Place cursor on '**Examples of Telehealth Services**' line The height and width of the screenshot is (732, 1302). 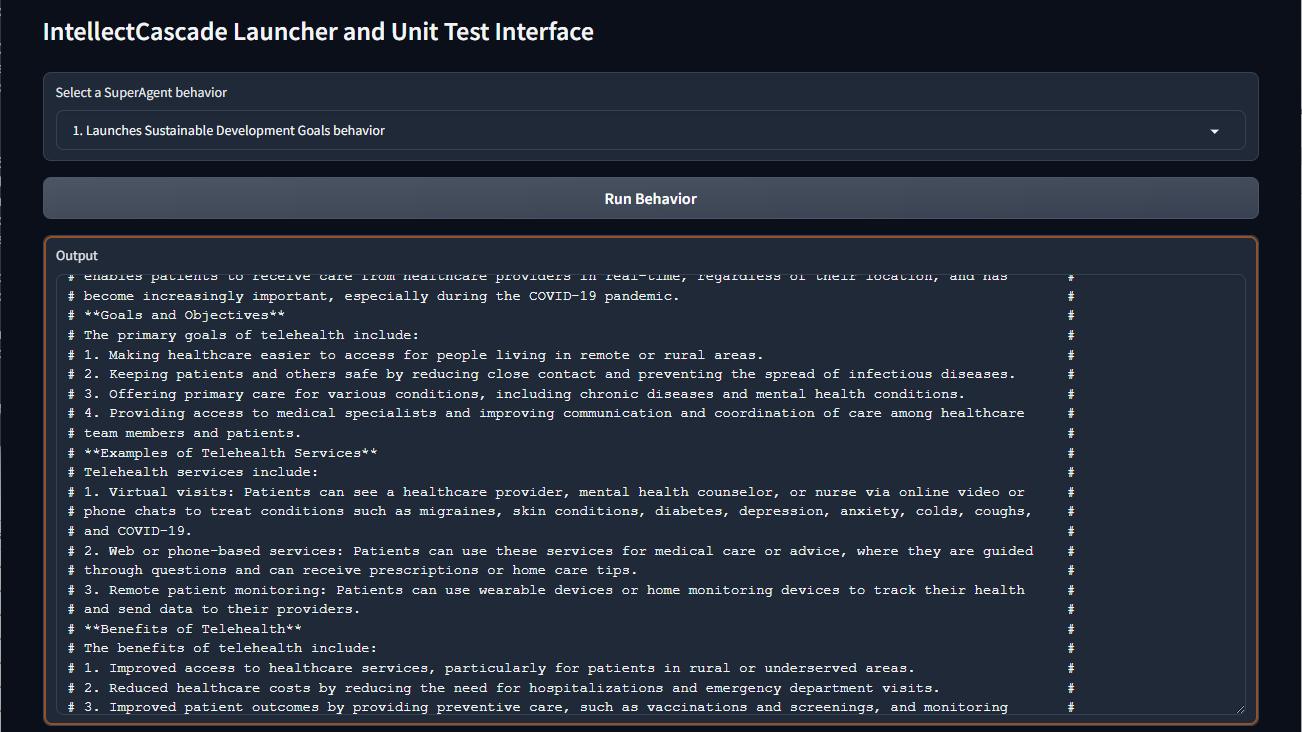[x=230, y=453]
